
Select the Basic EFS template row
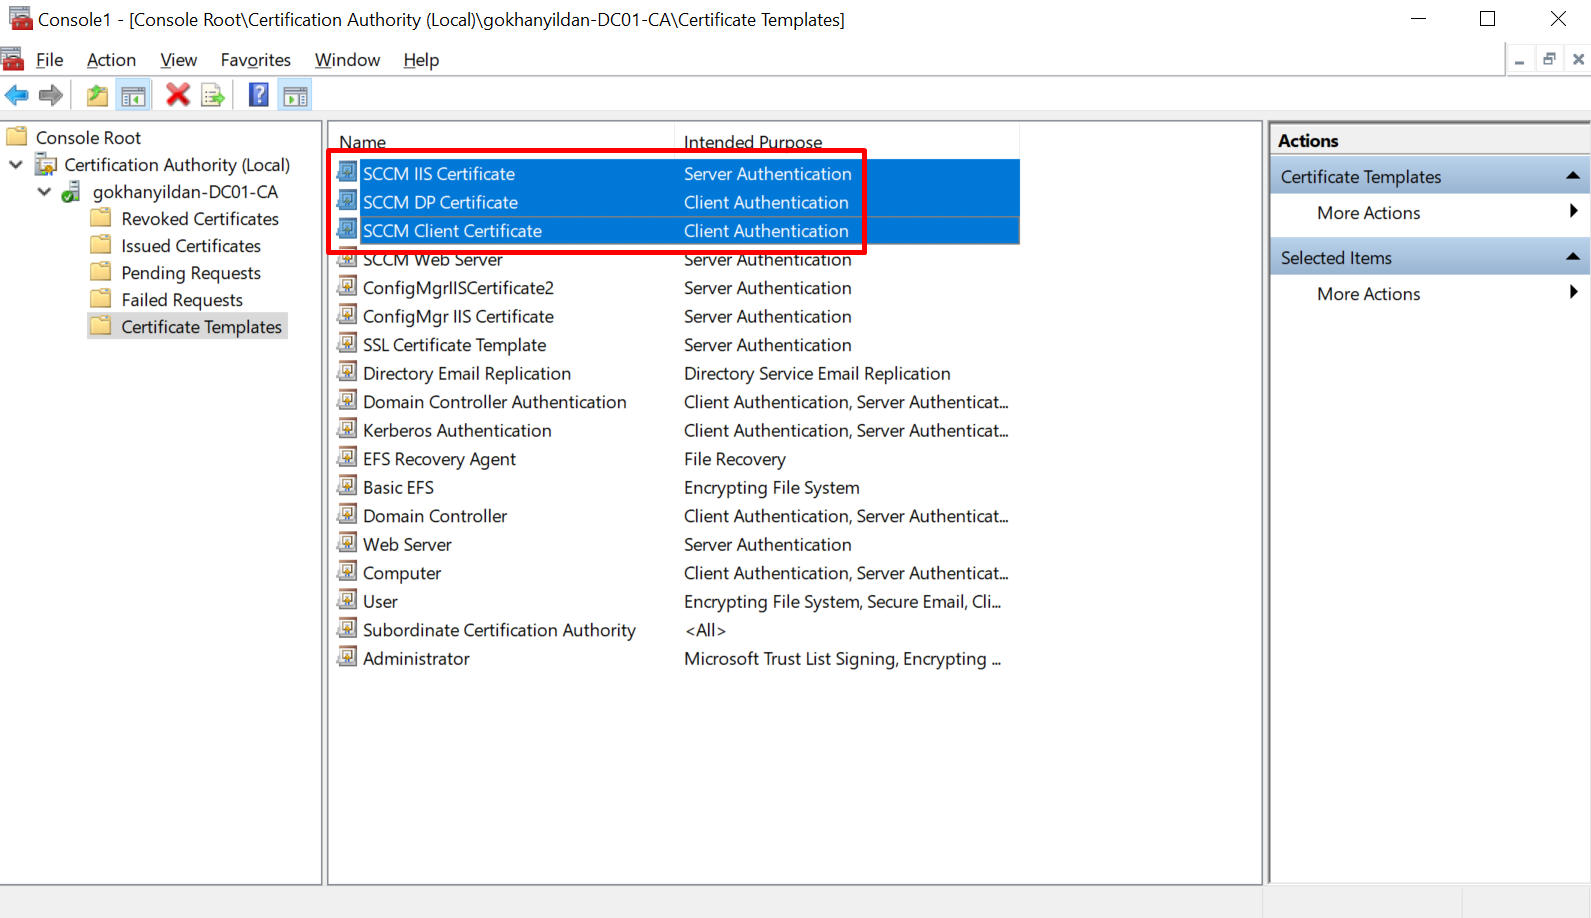pos(677,487)
